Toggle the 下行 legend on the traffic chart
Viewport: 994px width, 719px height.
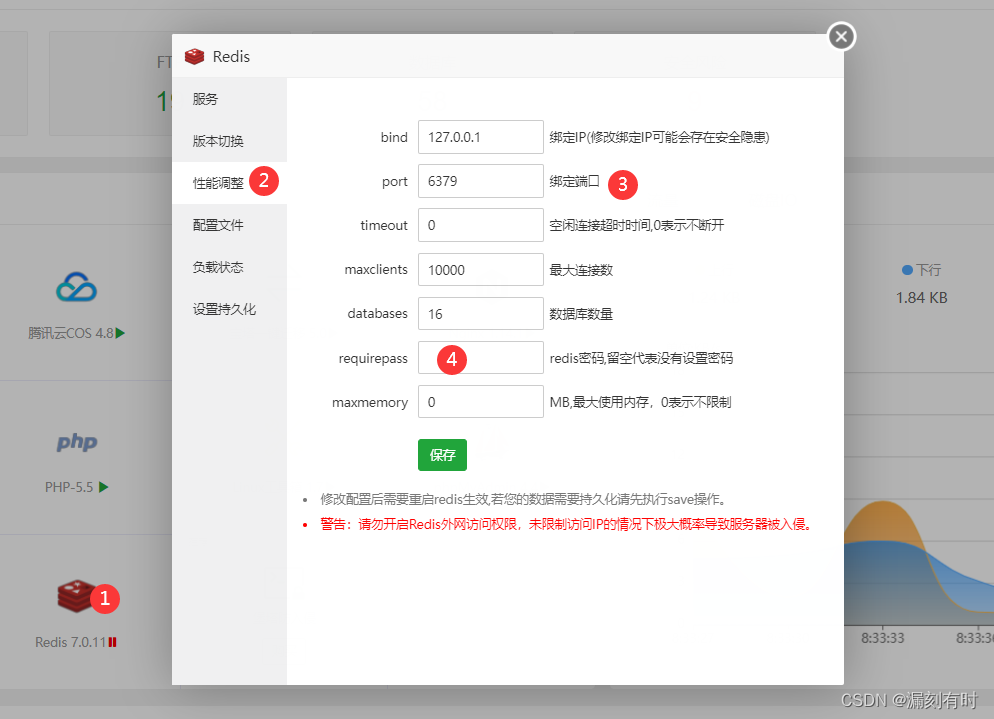(921, 268)
